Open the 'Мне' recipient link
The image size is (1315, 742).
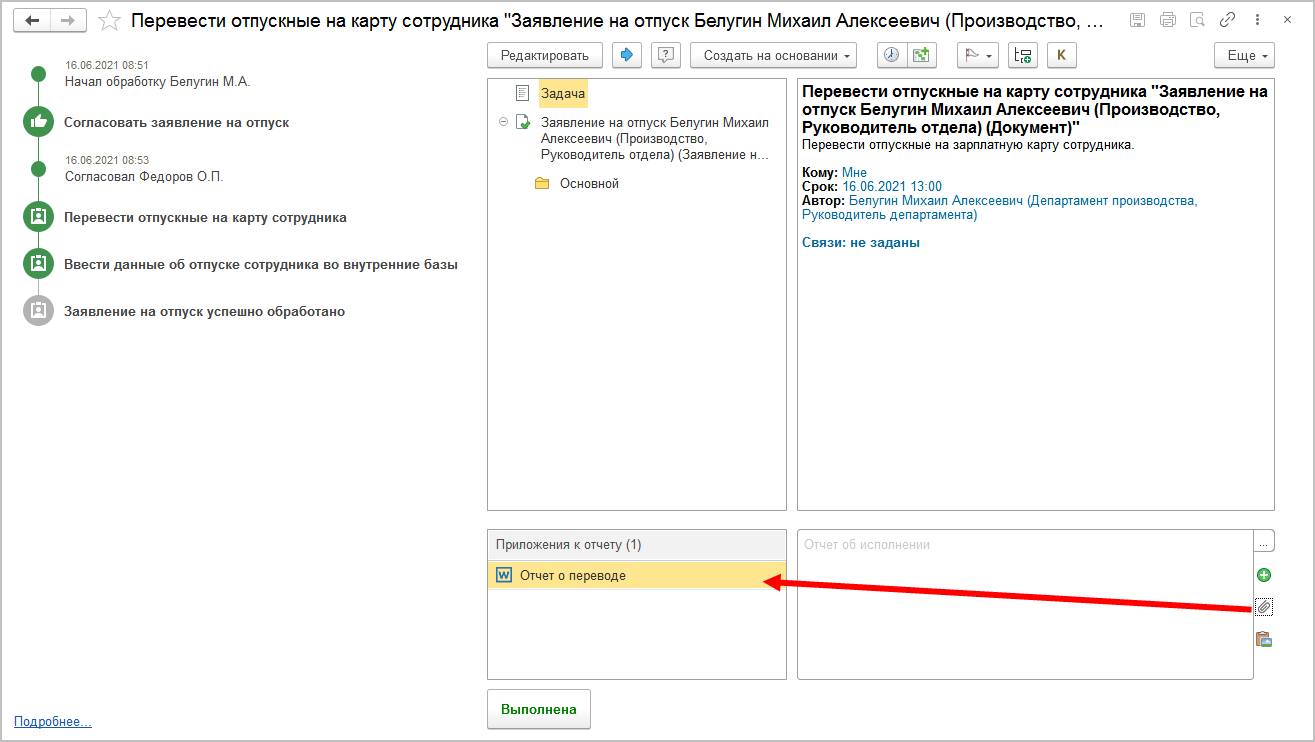point(854,173)
